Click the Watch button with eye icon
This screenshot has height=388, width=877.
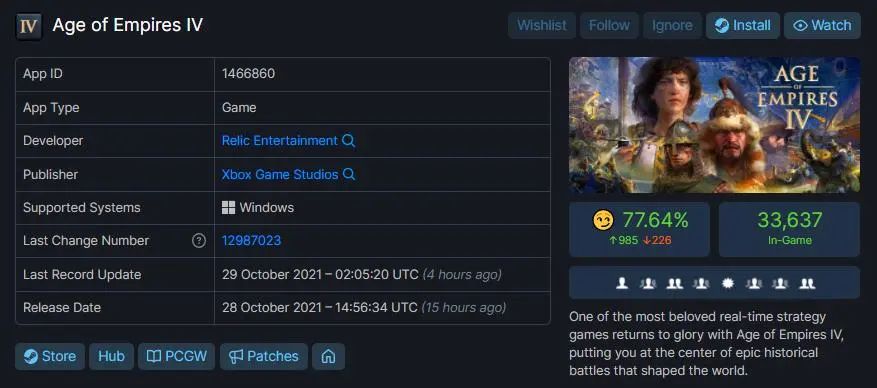[822, 26]
